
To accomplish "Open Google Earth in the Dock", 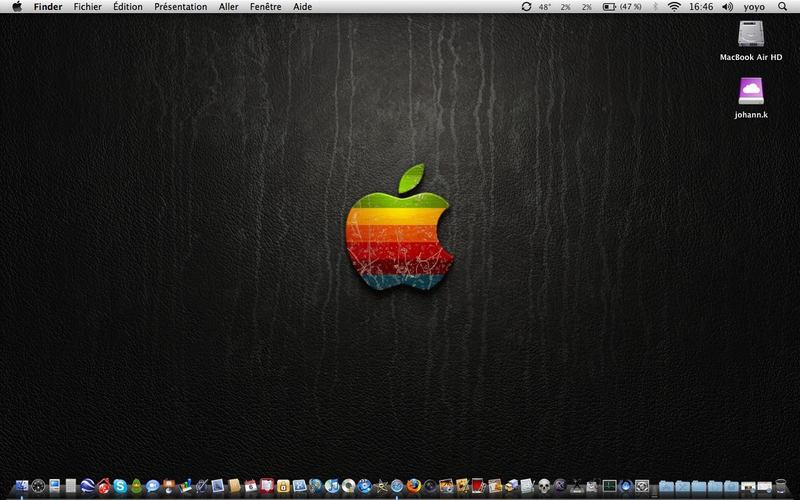I will coord(87,486).
